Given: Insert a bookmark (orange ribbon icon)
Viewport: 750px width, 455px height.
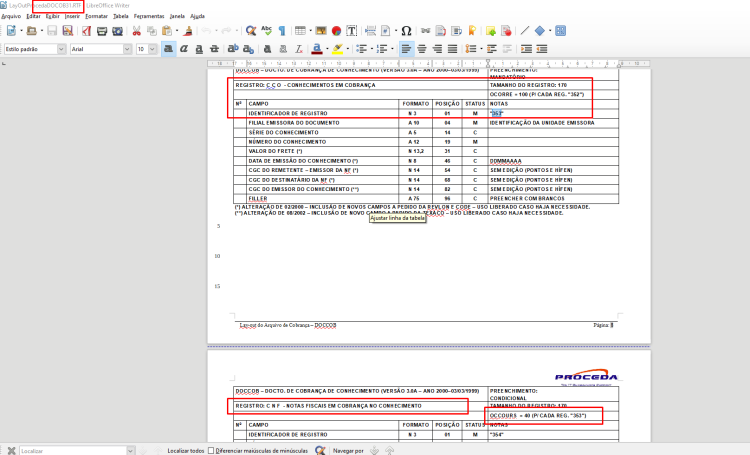Looking at the screenshot, I should click(x=472, y=31).
